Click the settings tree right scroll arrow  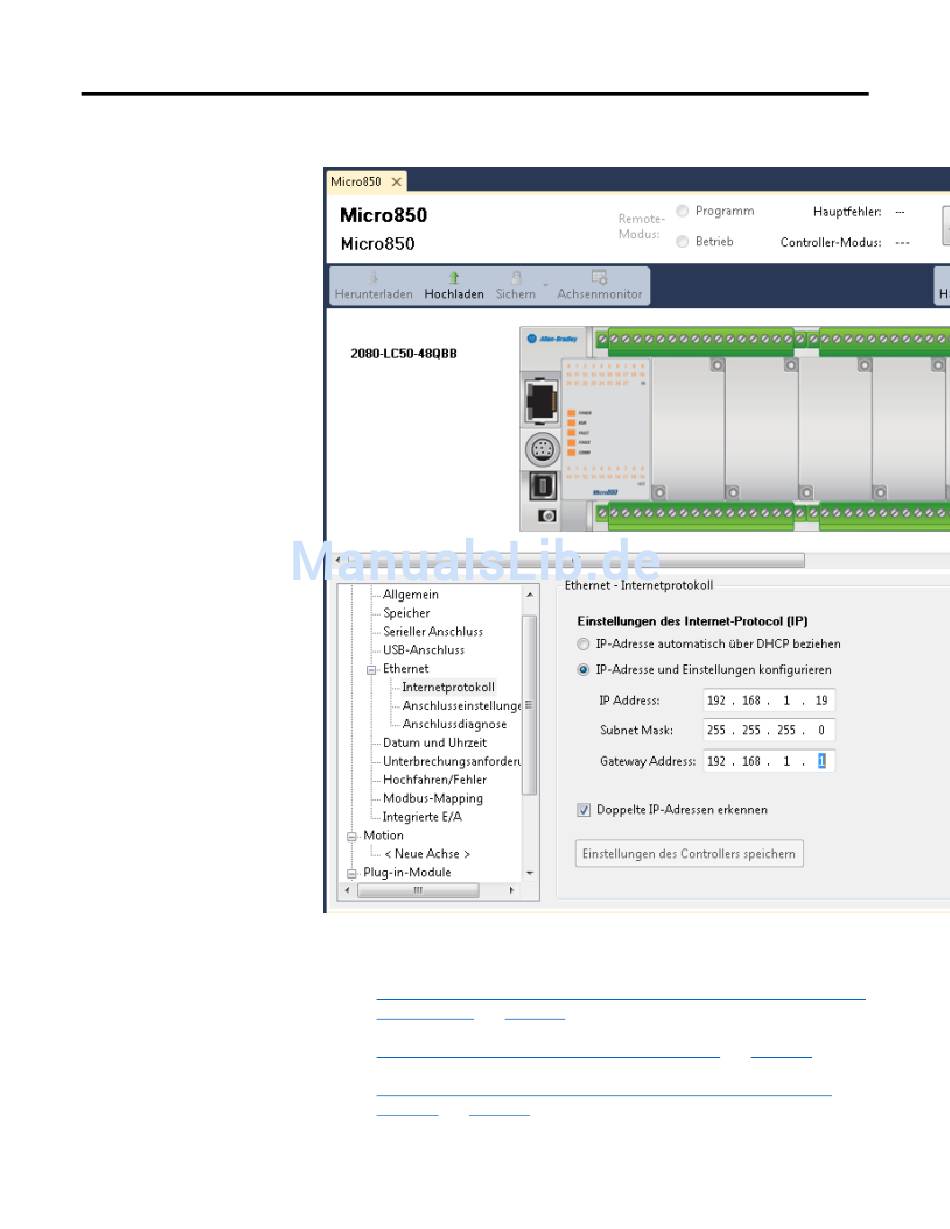512,890
